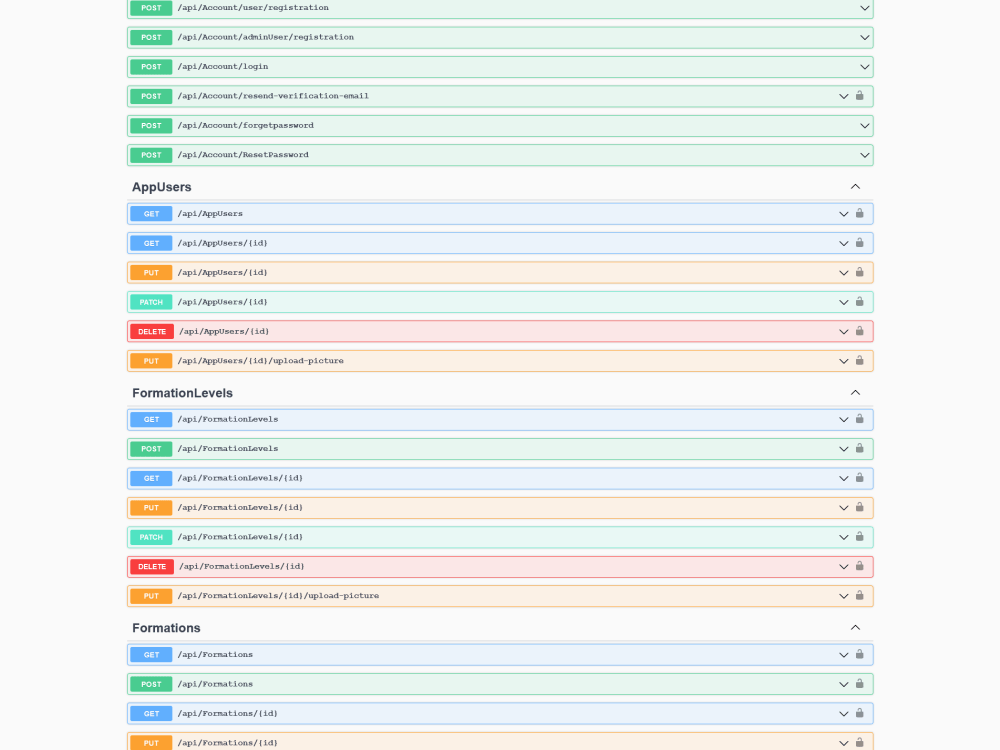Expand chevron of GET /api/Formations row

click(x=843, y=655)
